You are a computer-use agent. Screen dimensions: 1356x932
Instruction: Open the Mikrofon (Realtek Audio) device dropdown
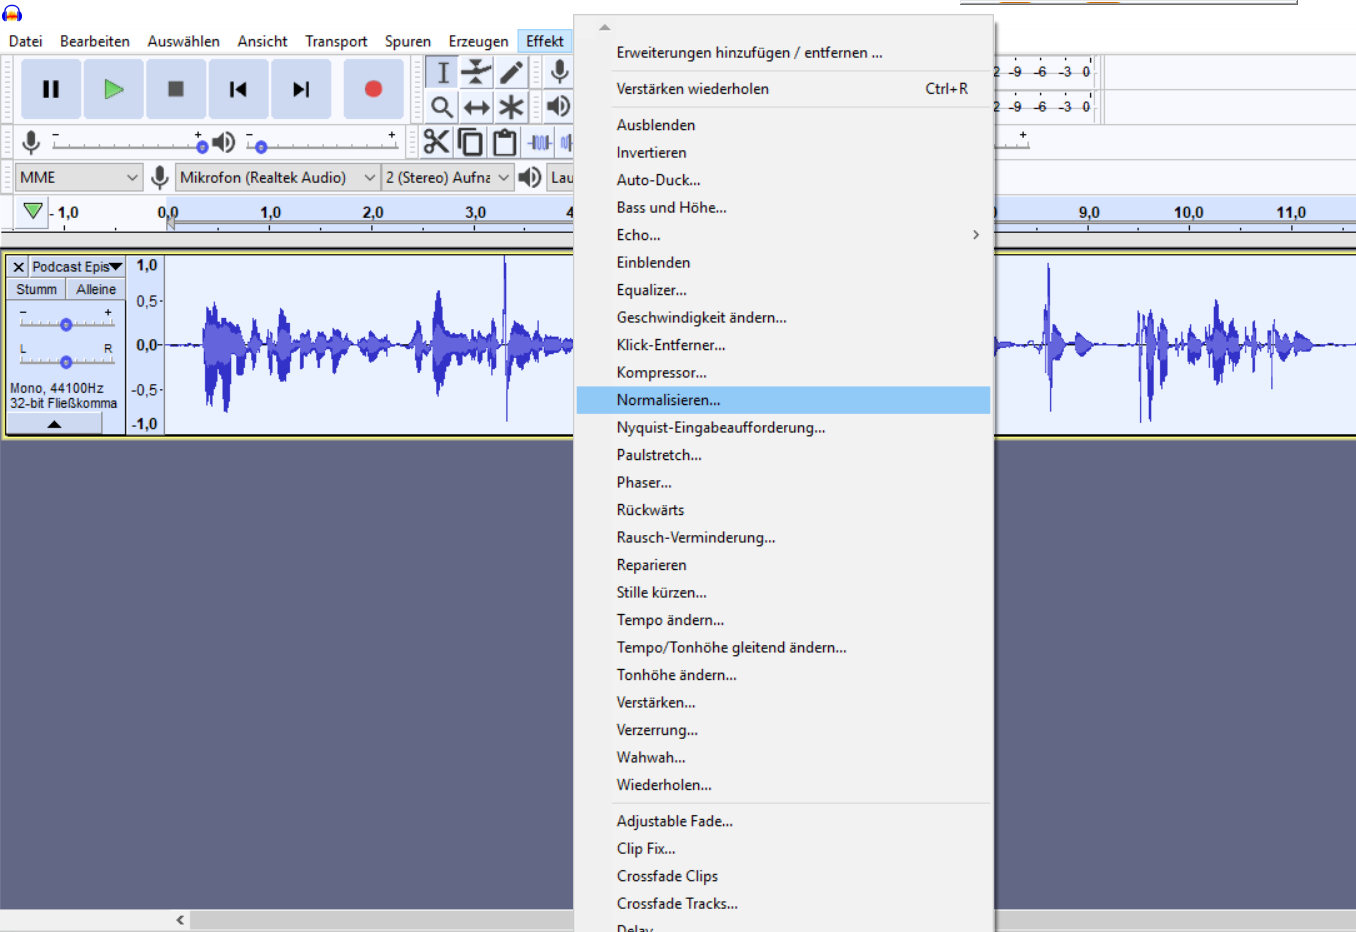[x=277, y=178]
